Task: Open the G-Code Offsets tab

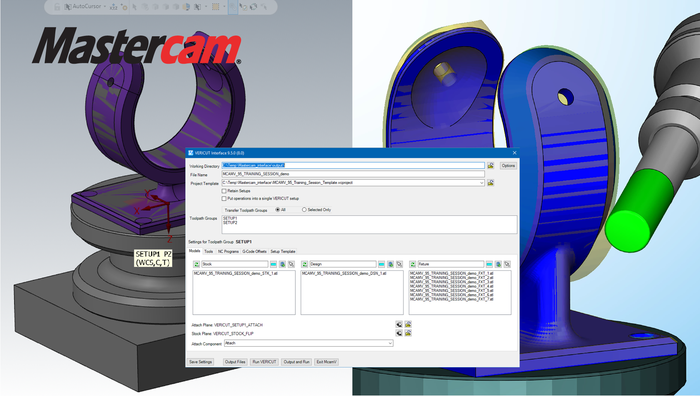Action: [x=254, y=251]
